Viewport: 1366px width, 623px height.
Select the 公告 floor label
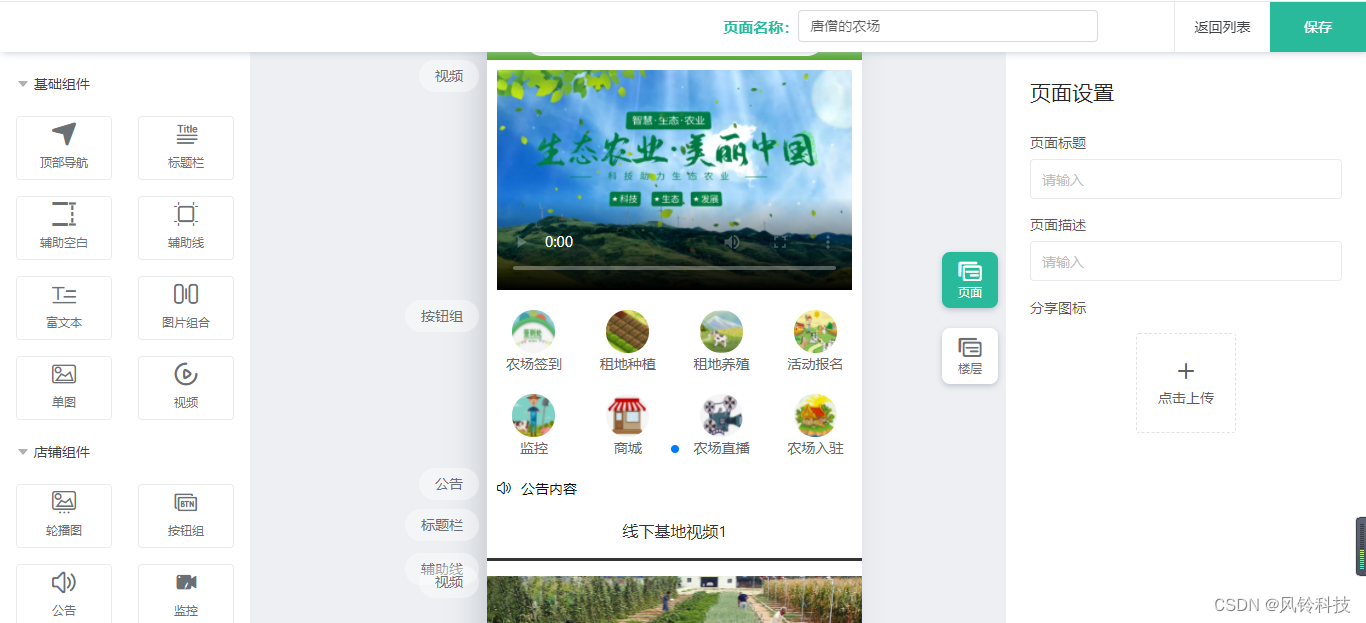tap(449, 484)
